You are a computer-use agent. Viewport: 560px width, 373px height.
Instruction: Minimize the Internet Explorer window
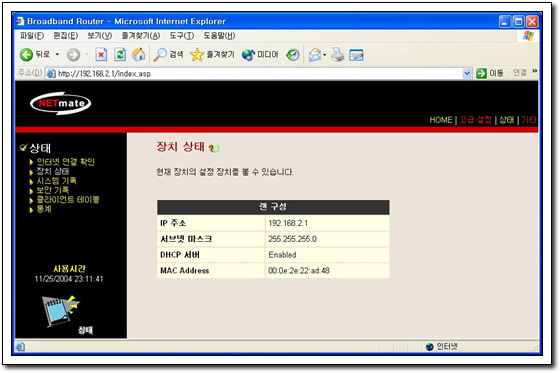tap(505, 22)
